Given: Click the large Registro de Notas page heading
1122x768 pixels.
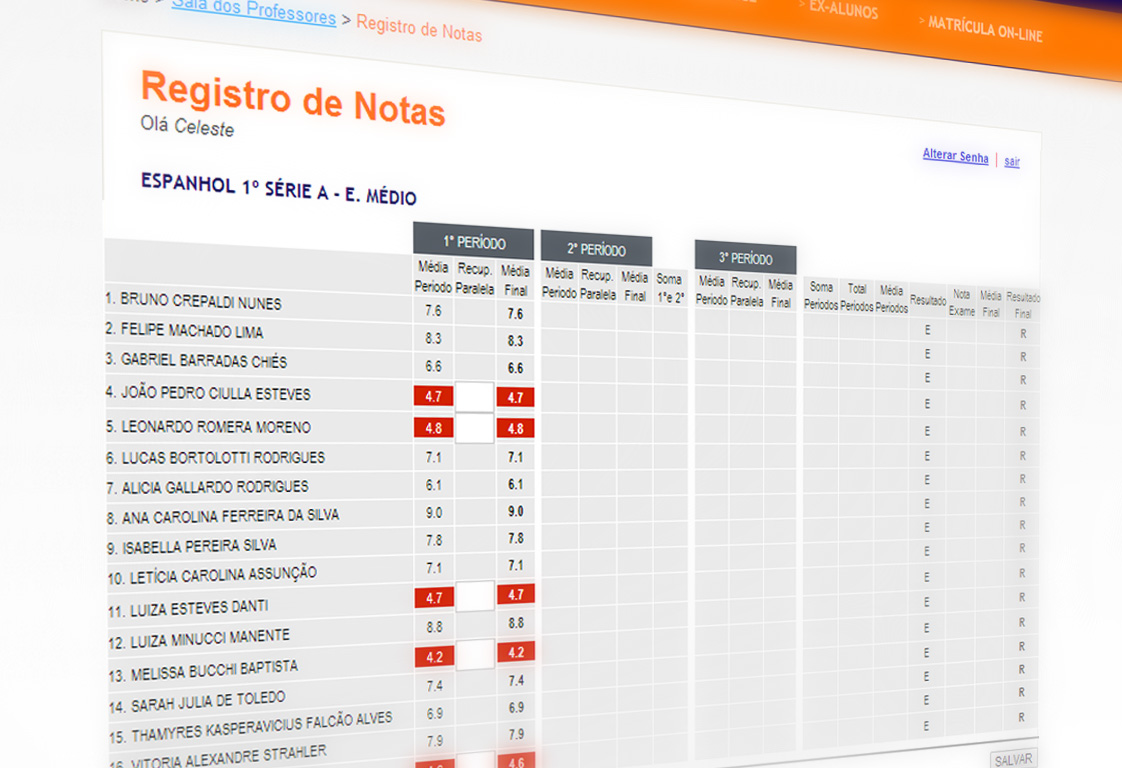Looking at the screenshot, I should (x=293, y=99).
